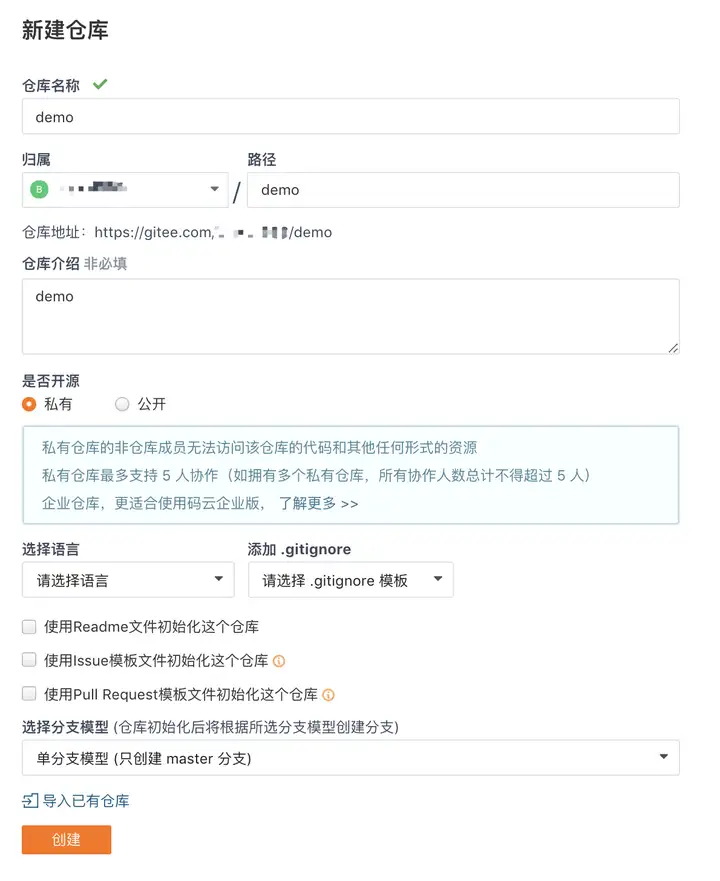
Task: Click into the 路径 demo input field
Action: pos(463,190)
